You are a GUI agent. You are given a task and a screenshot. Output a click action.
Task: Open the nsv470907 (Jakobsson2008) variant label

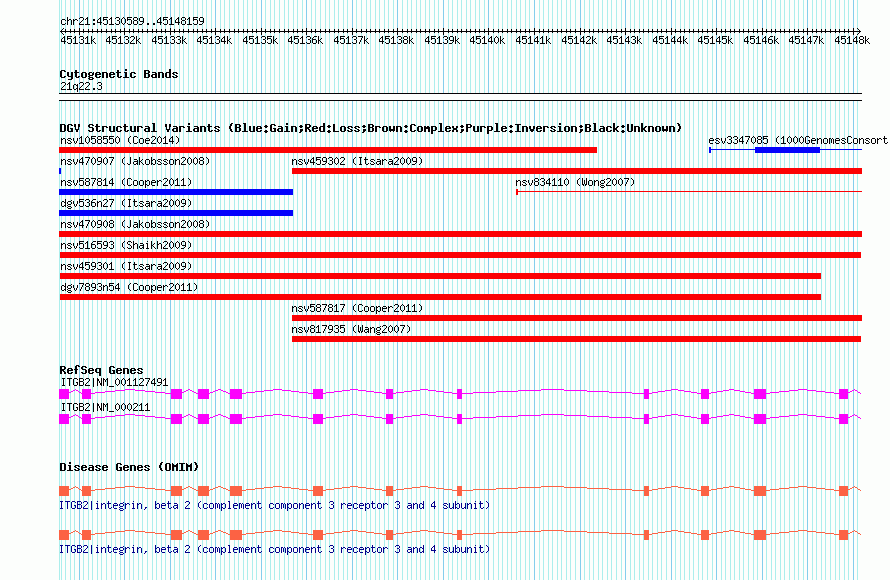(x=135, y=161)
